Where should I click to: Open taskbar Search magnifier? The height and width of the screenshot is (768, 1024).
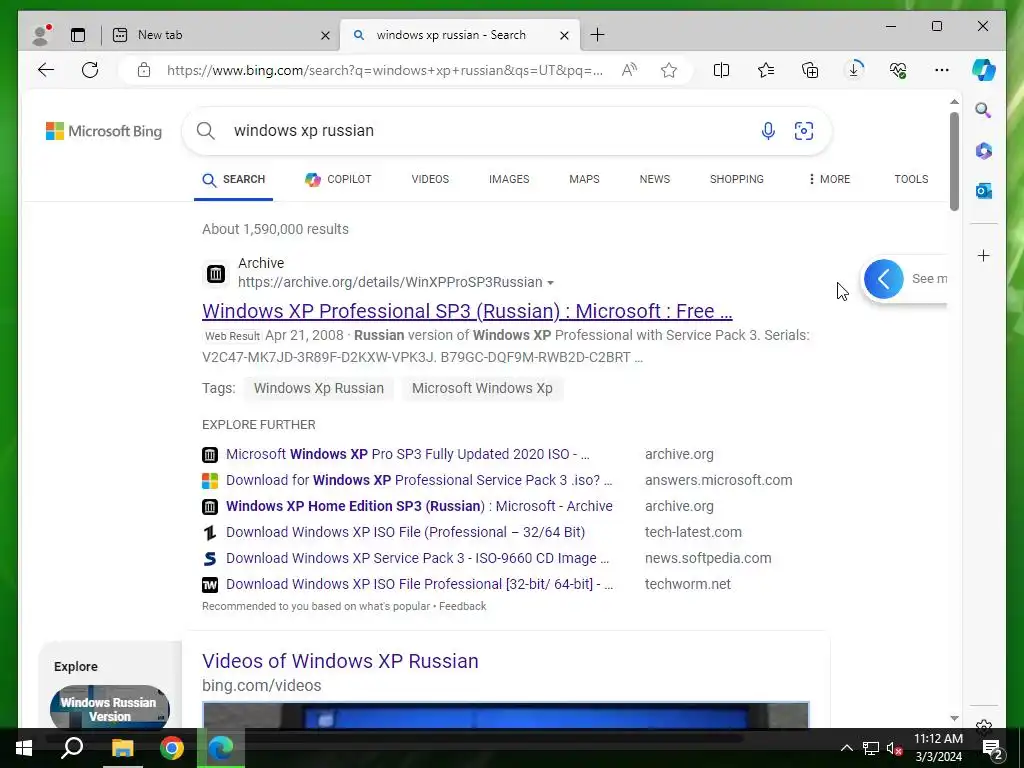(72, 748)
